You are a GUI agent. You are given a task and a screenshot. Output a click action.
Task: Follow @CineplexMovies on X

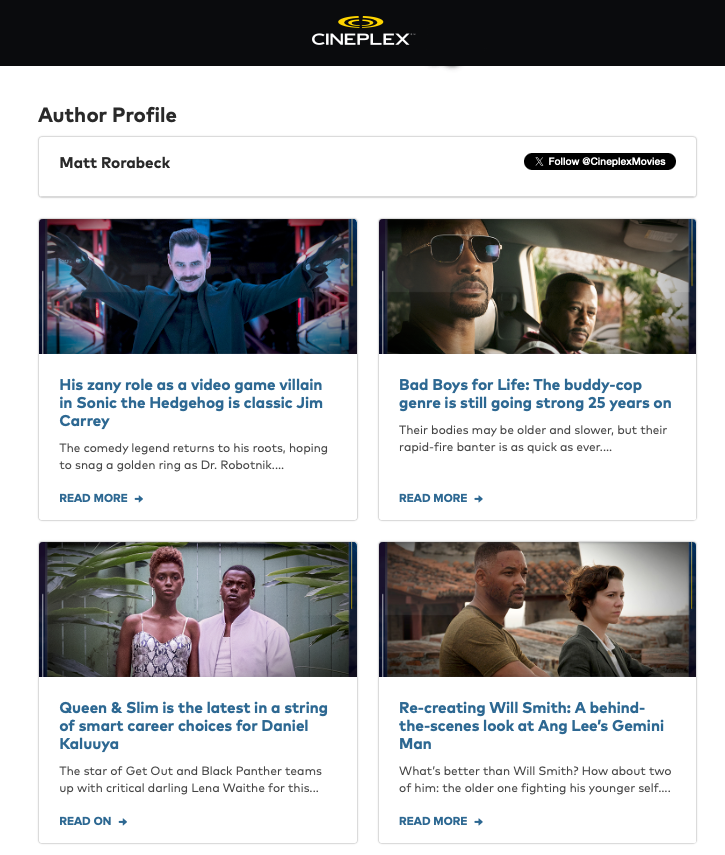(600, 161)
